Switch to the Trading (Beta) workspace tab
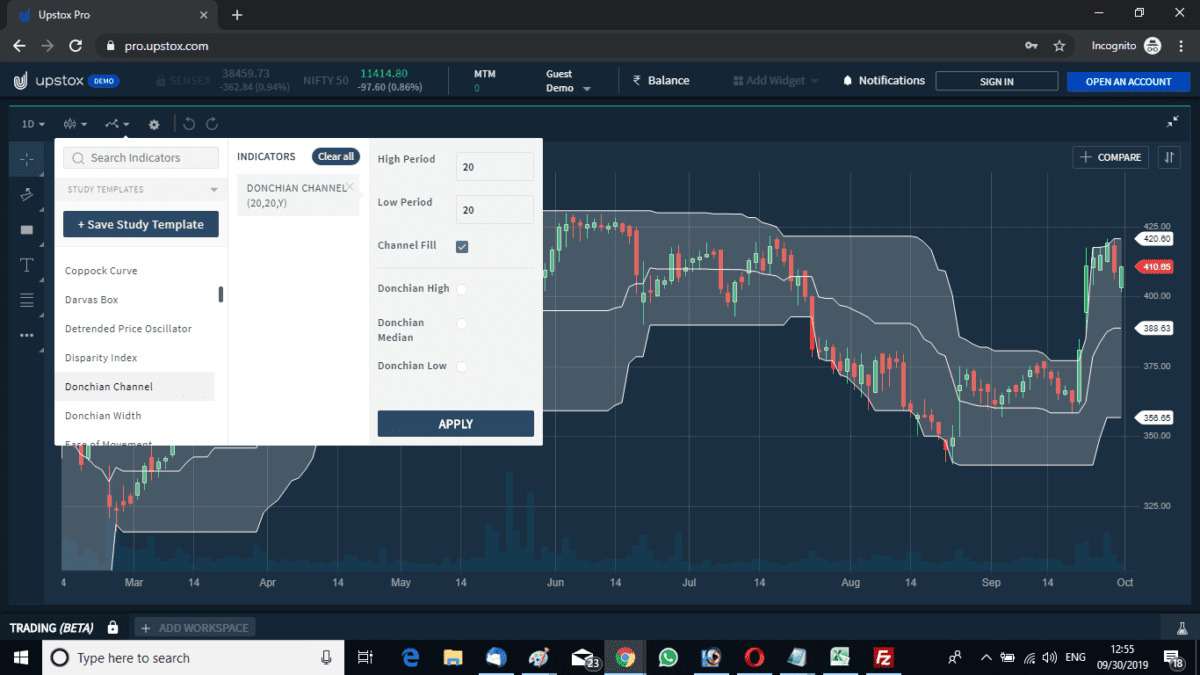Screen dimensions: 1200x675 (x=50, y=628)
